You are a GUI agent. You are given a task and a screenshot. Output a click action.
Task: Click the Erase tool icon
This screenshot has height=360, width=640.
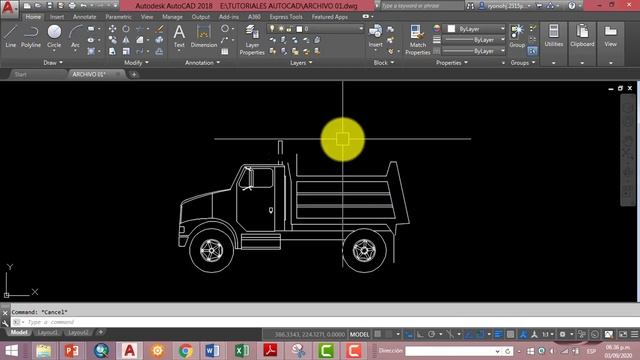pos(160,29)
